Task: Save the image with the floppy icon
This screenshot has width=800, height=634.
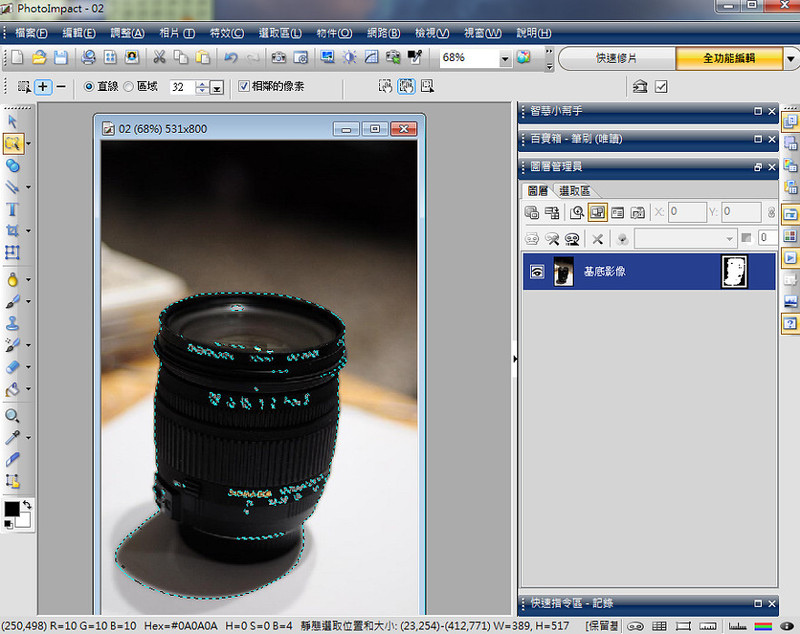Action: click(61, 57)
